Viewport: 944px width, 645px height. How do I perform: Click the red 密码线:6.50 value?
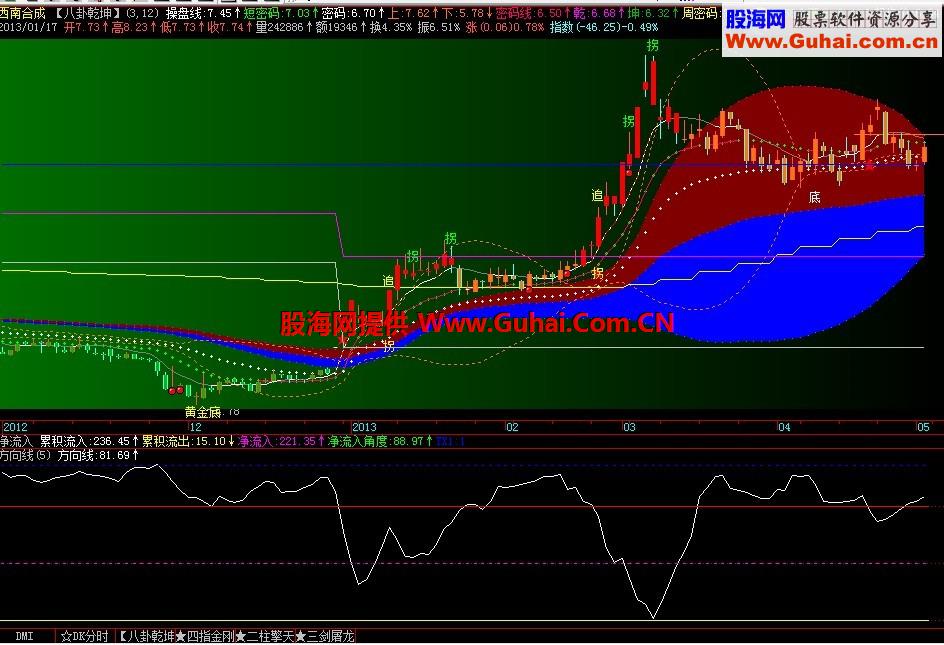(533, 13)
